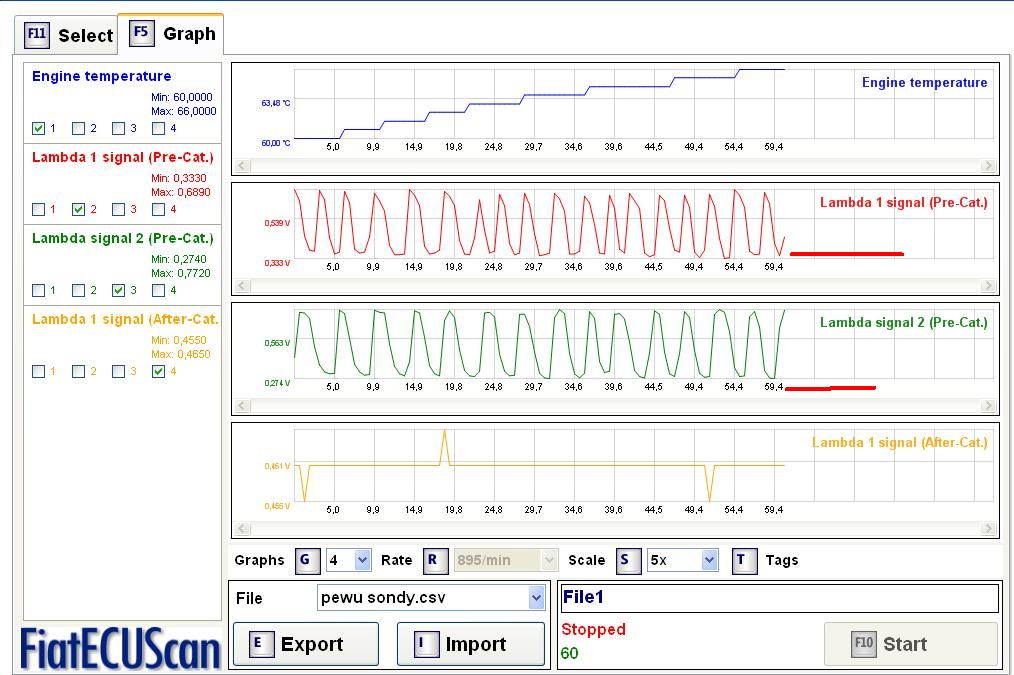Check checkbox 3 under Lambda 1 signal Pre-Cat

tap(119, 209)
